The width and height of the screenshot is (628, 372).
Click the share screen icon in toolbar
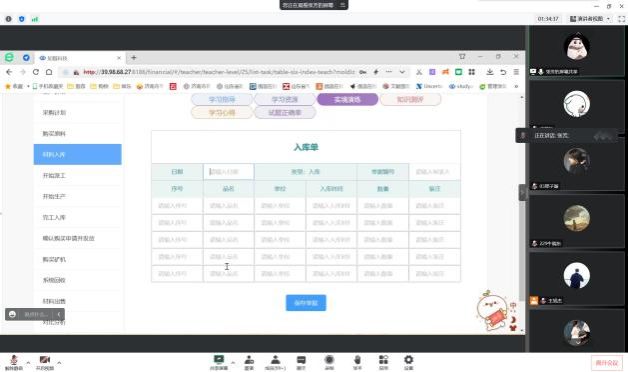click(x=219, y=362)
